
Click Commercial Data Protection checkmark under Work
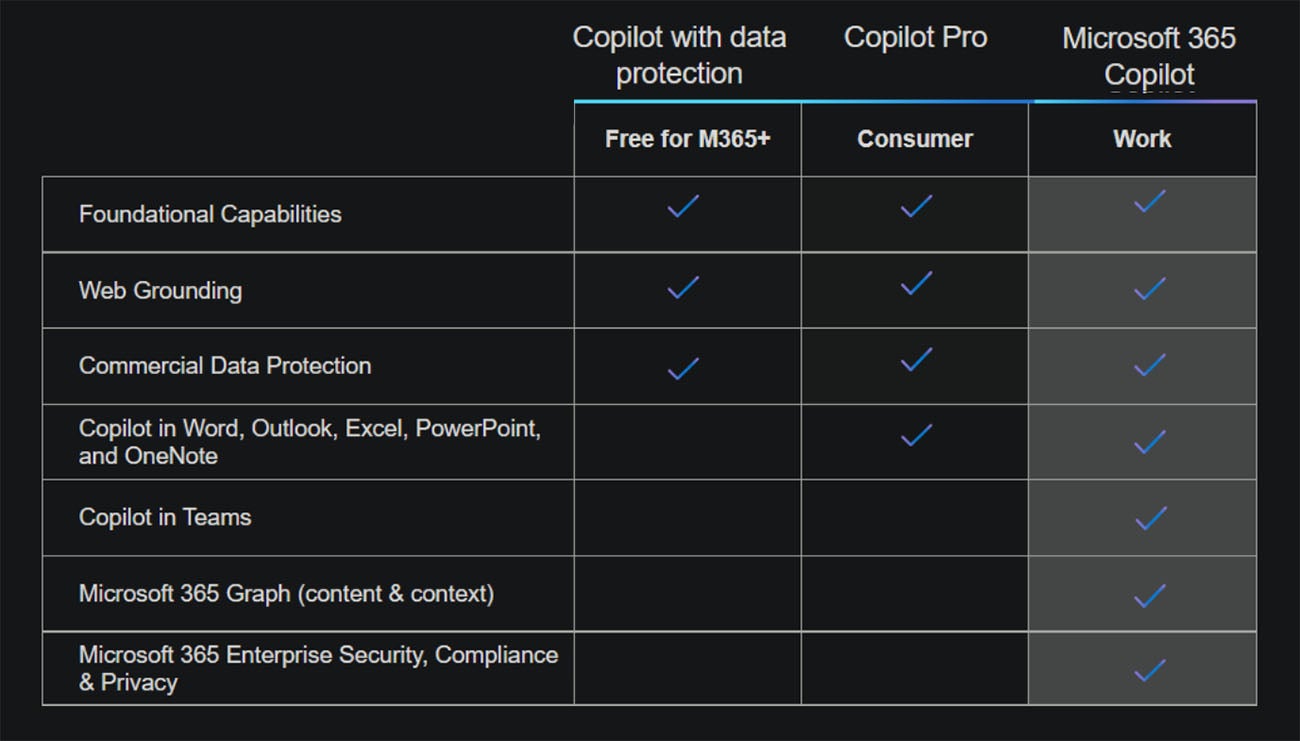pos(1149,365)
